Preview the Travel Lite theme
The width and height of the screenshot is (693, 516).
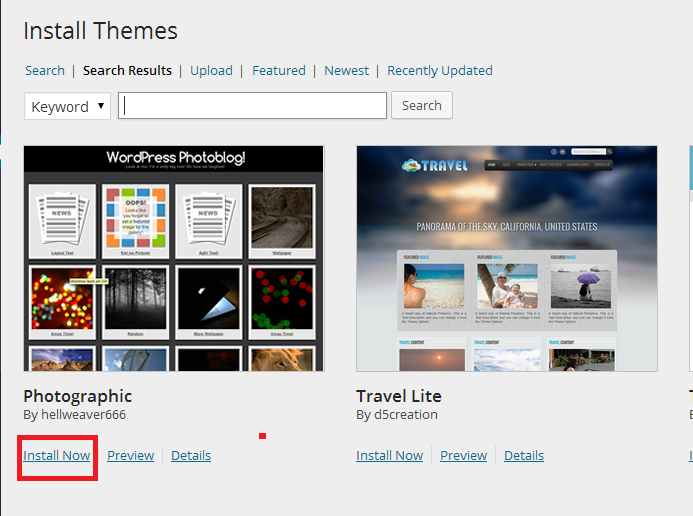click(463, 455)
